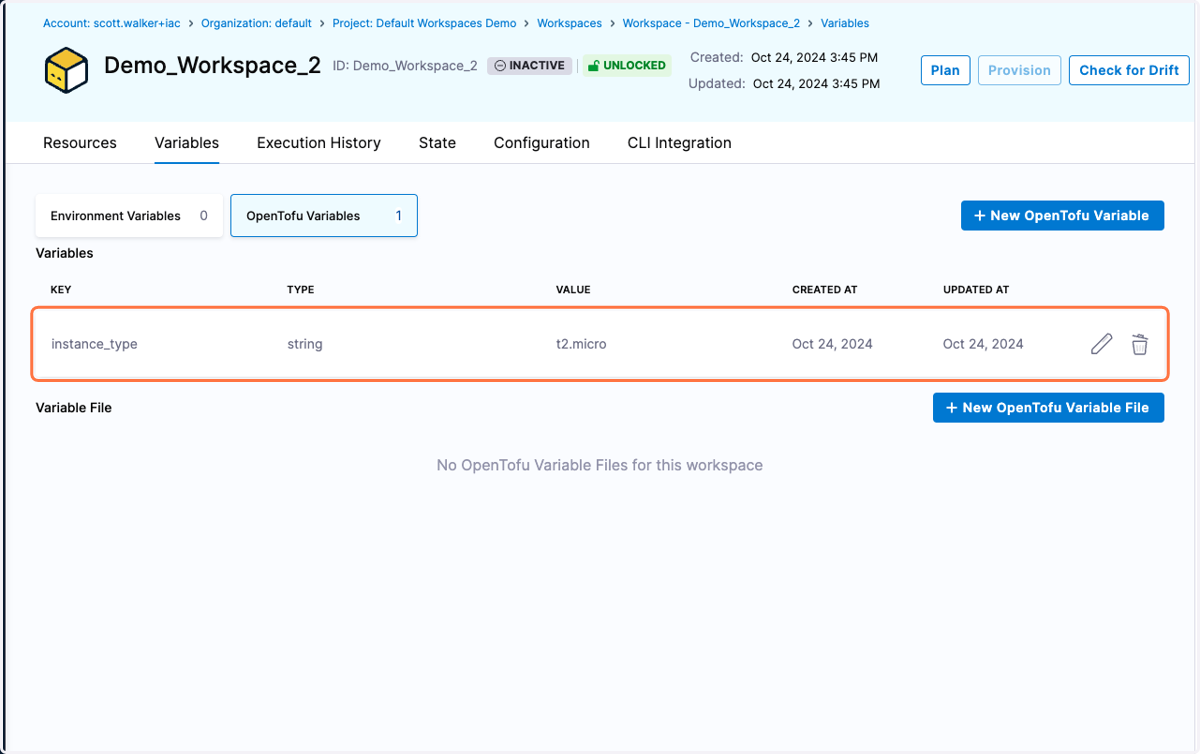1200x754 pixels.
Task: Click the t2.micro value cell
Action: pos(581,344)
